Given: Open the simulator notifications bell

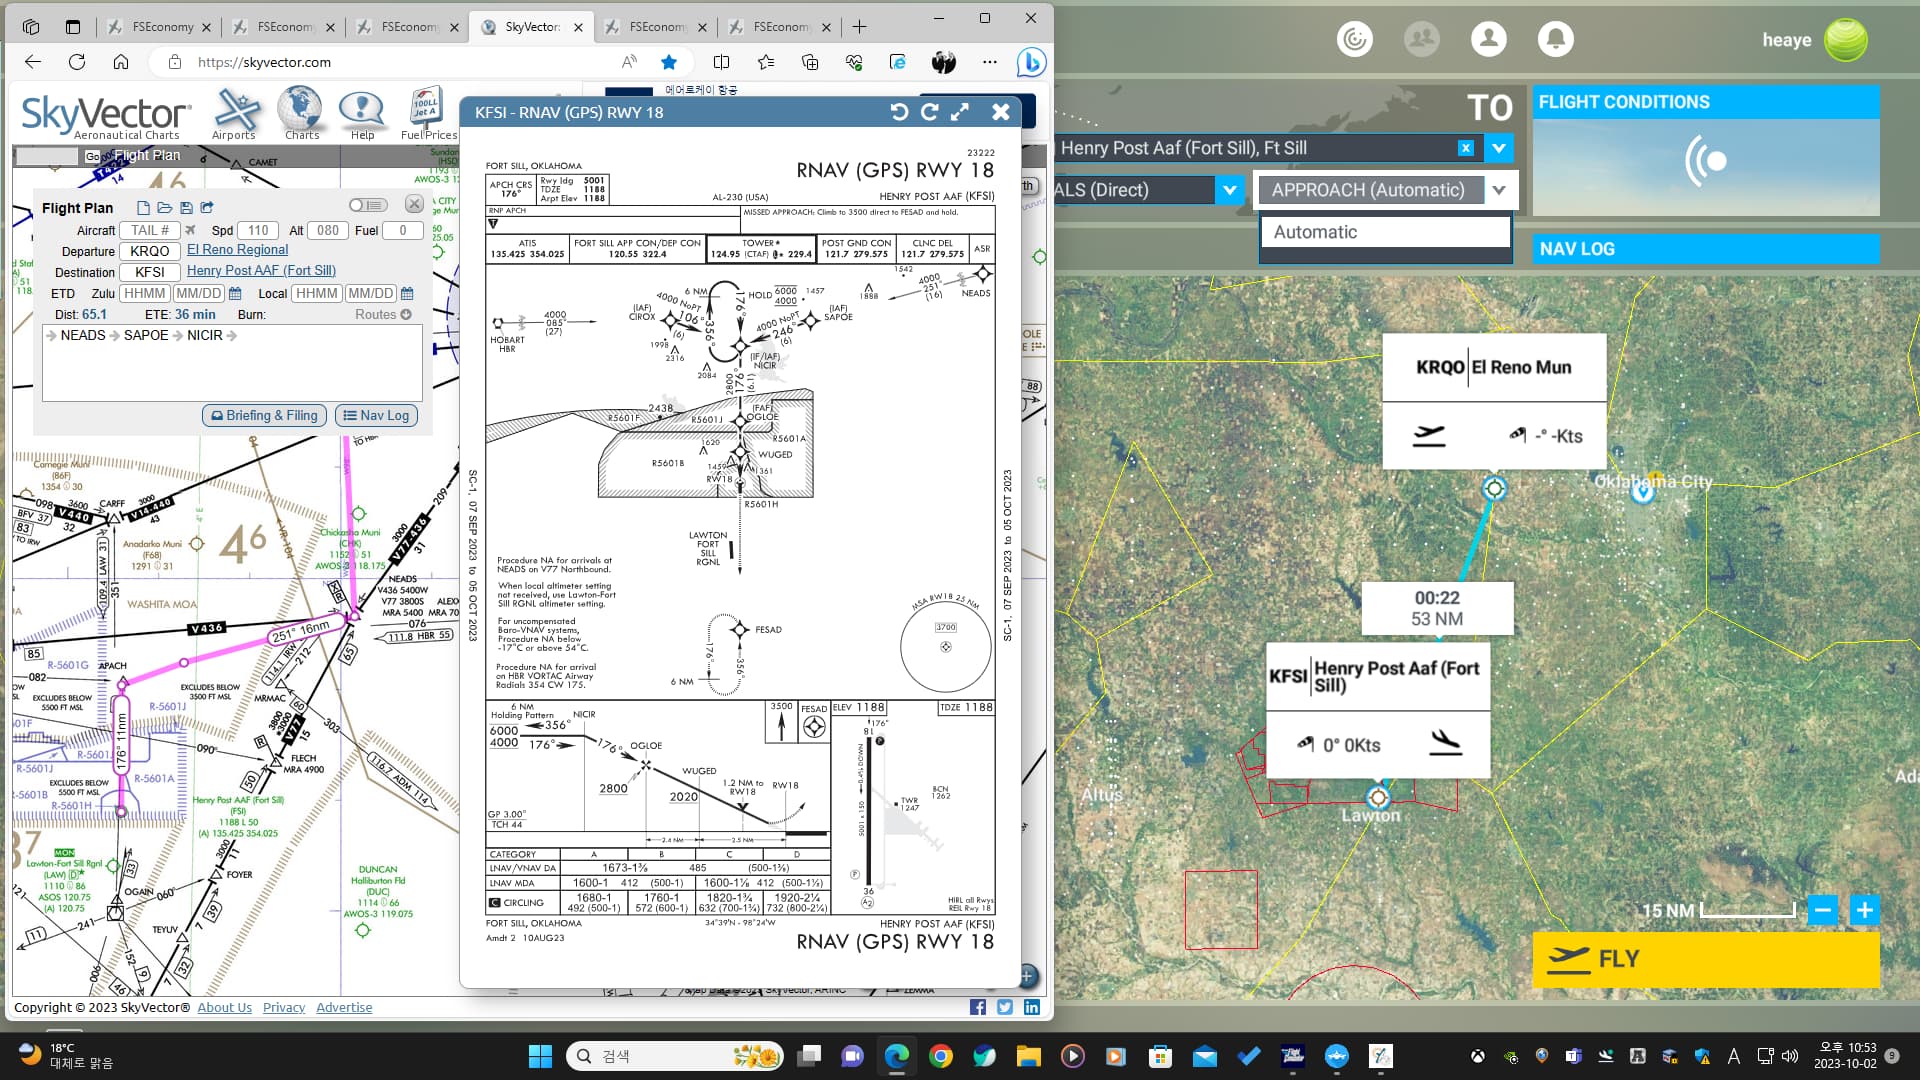Looking at the screenshot, I should [x=1555, y=39].
